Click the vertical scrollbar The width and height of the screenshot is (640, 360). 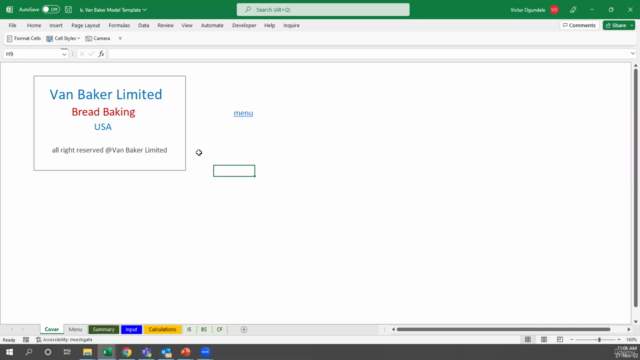pos(636,188)
